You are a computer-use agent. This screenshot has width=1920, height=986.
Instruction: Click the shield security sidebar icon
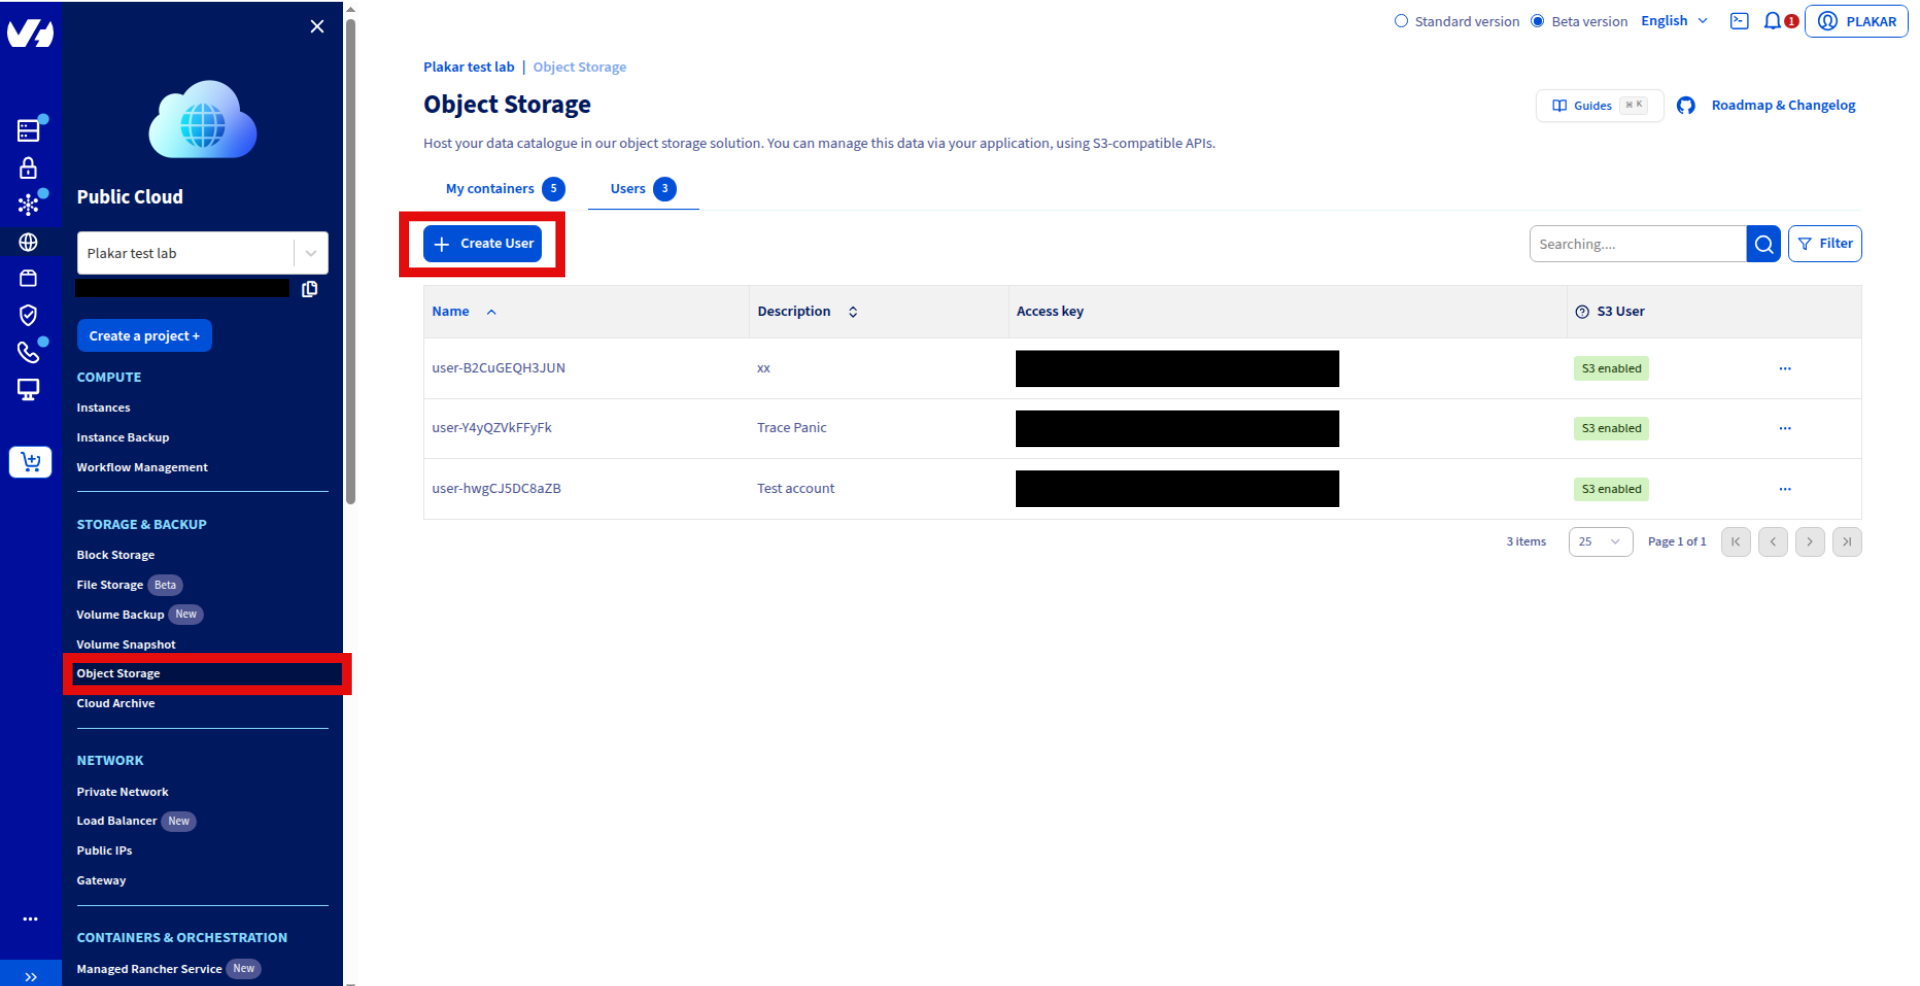29,314
